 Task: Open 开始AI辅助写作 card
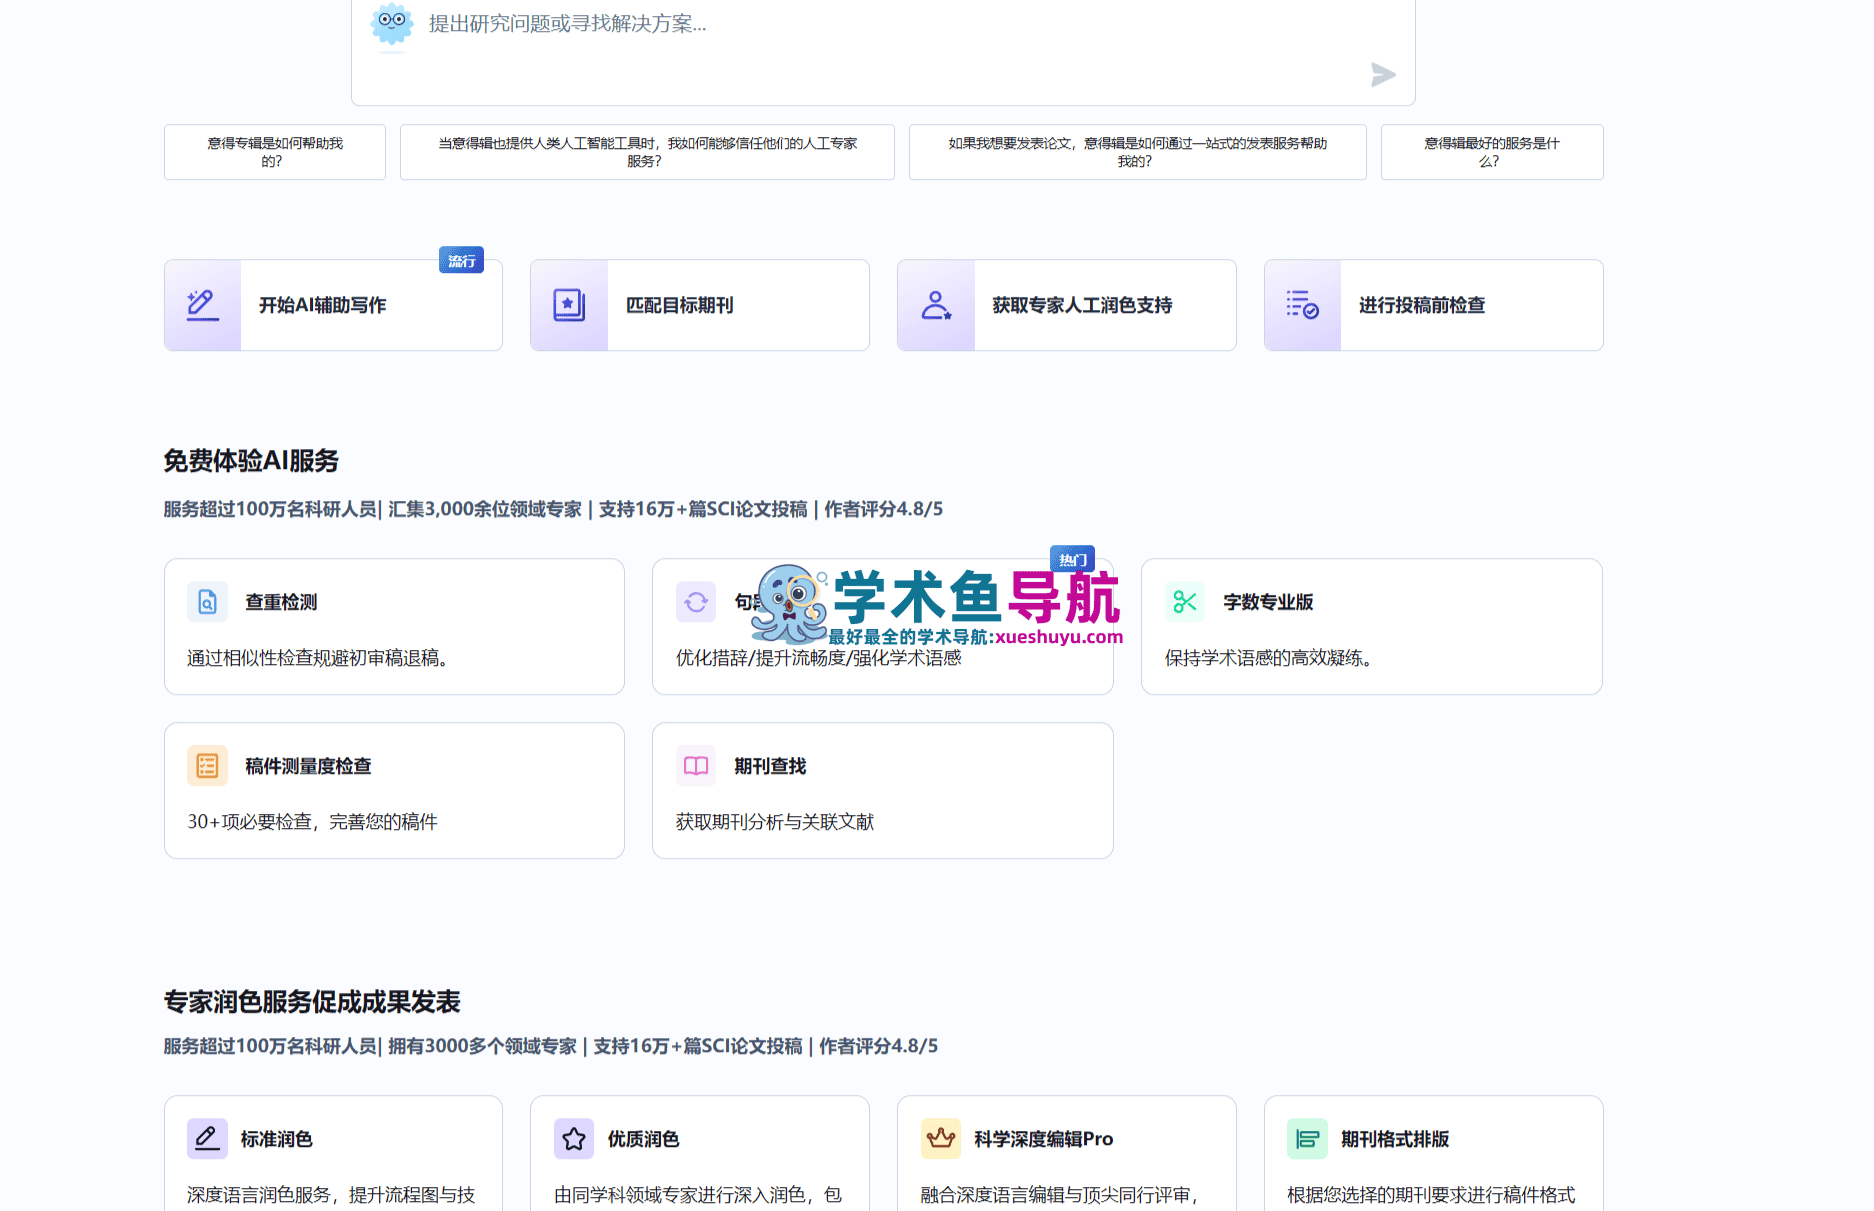click(x=333, y=305)
